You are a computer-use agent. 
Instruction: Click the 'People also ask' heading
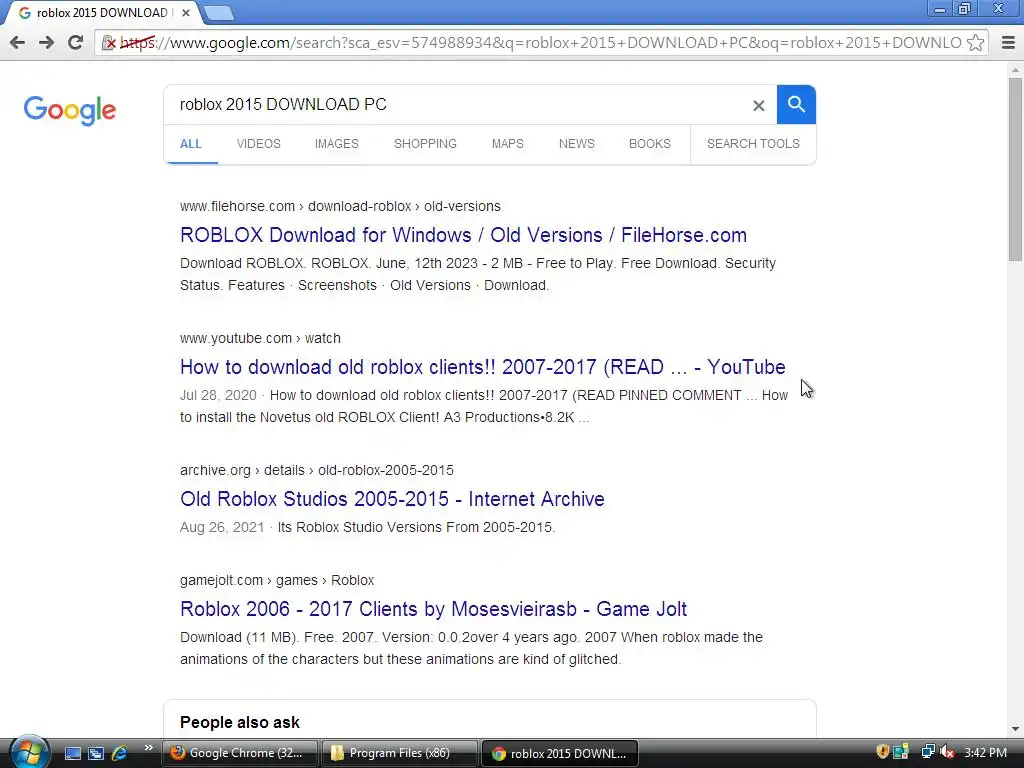240,722
